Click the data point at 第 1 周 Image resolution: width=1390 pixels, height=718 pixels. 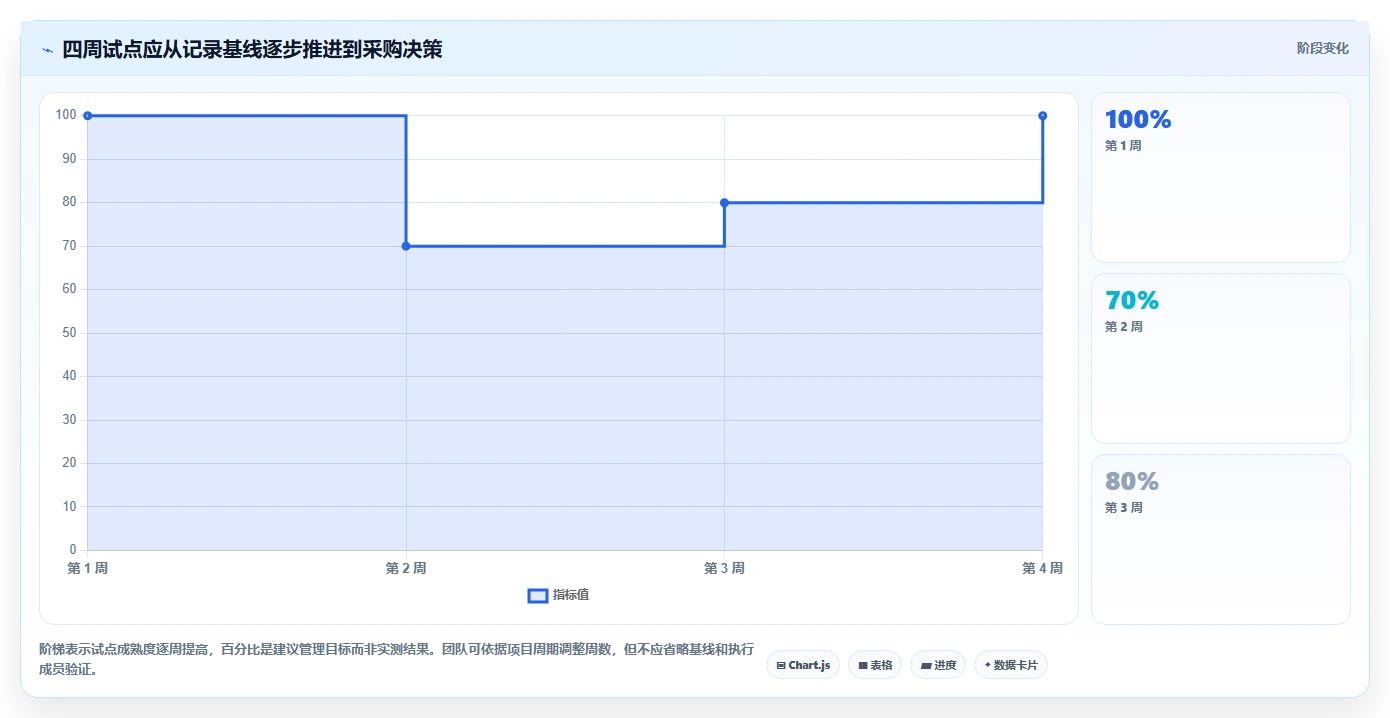[x=88, y=116]
